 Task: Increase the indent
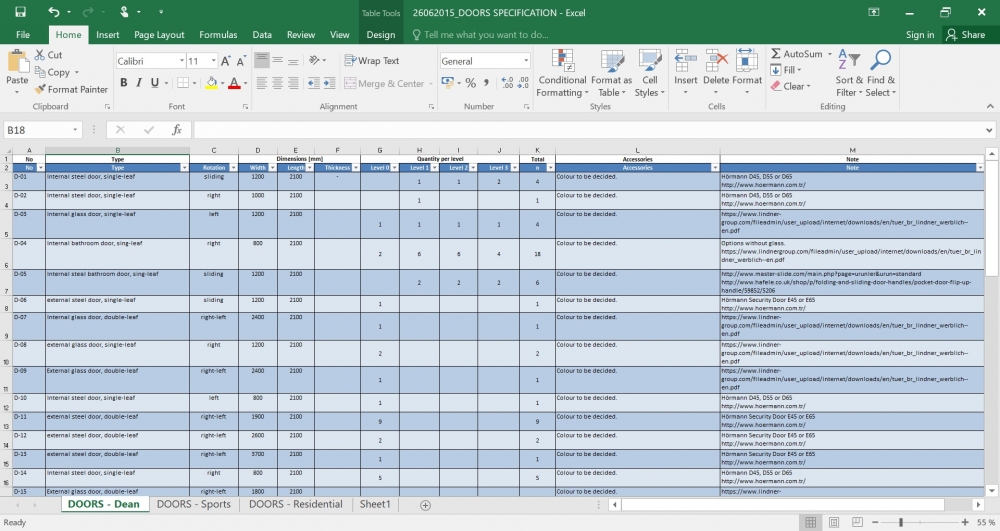click(329, 83)
